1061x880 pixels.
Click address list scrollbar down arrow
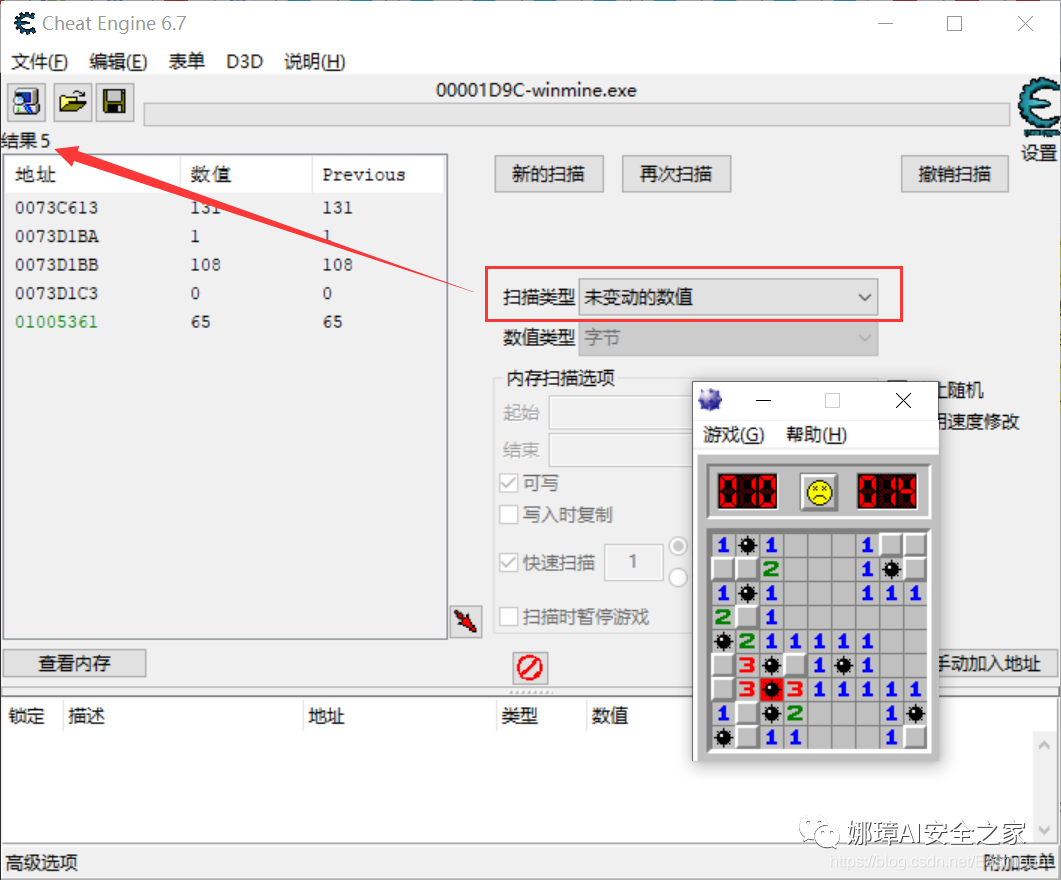[x=1044, y=829]
